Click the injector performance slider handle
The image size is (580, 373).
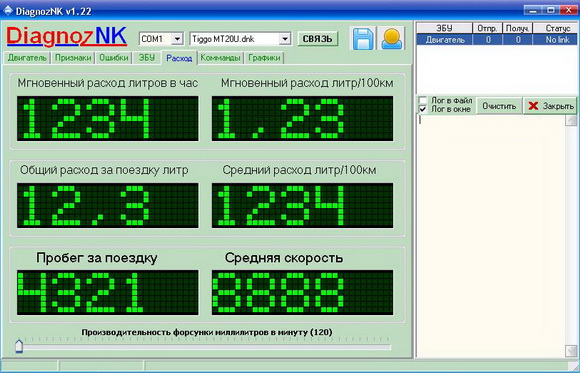tap(19, 346)
